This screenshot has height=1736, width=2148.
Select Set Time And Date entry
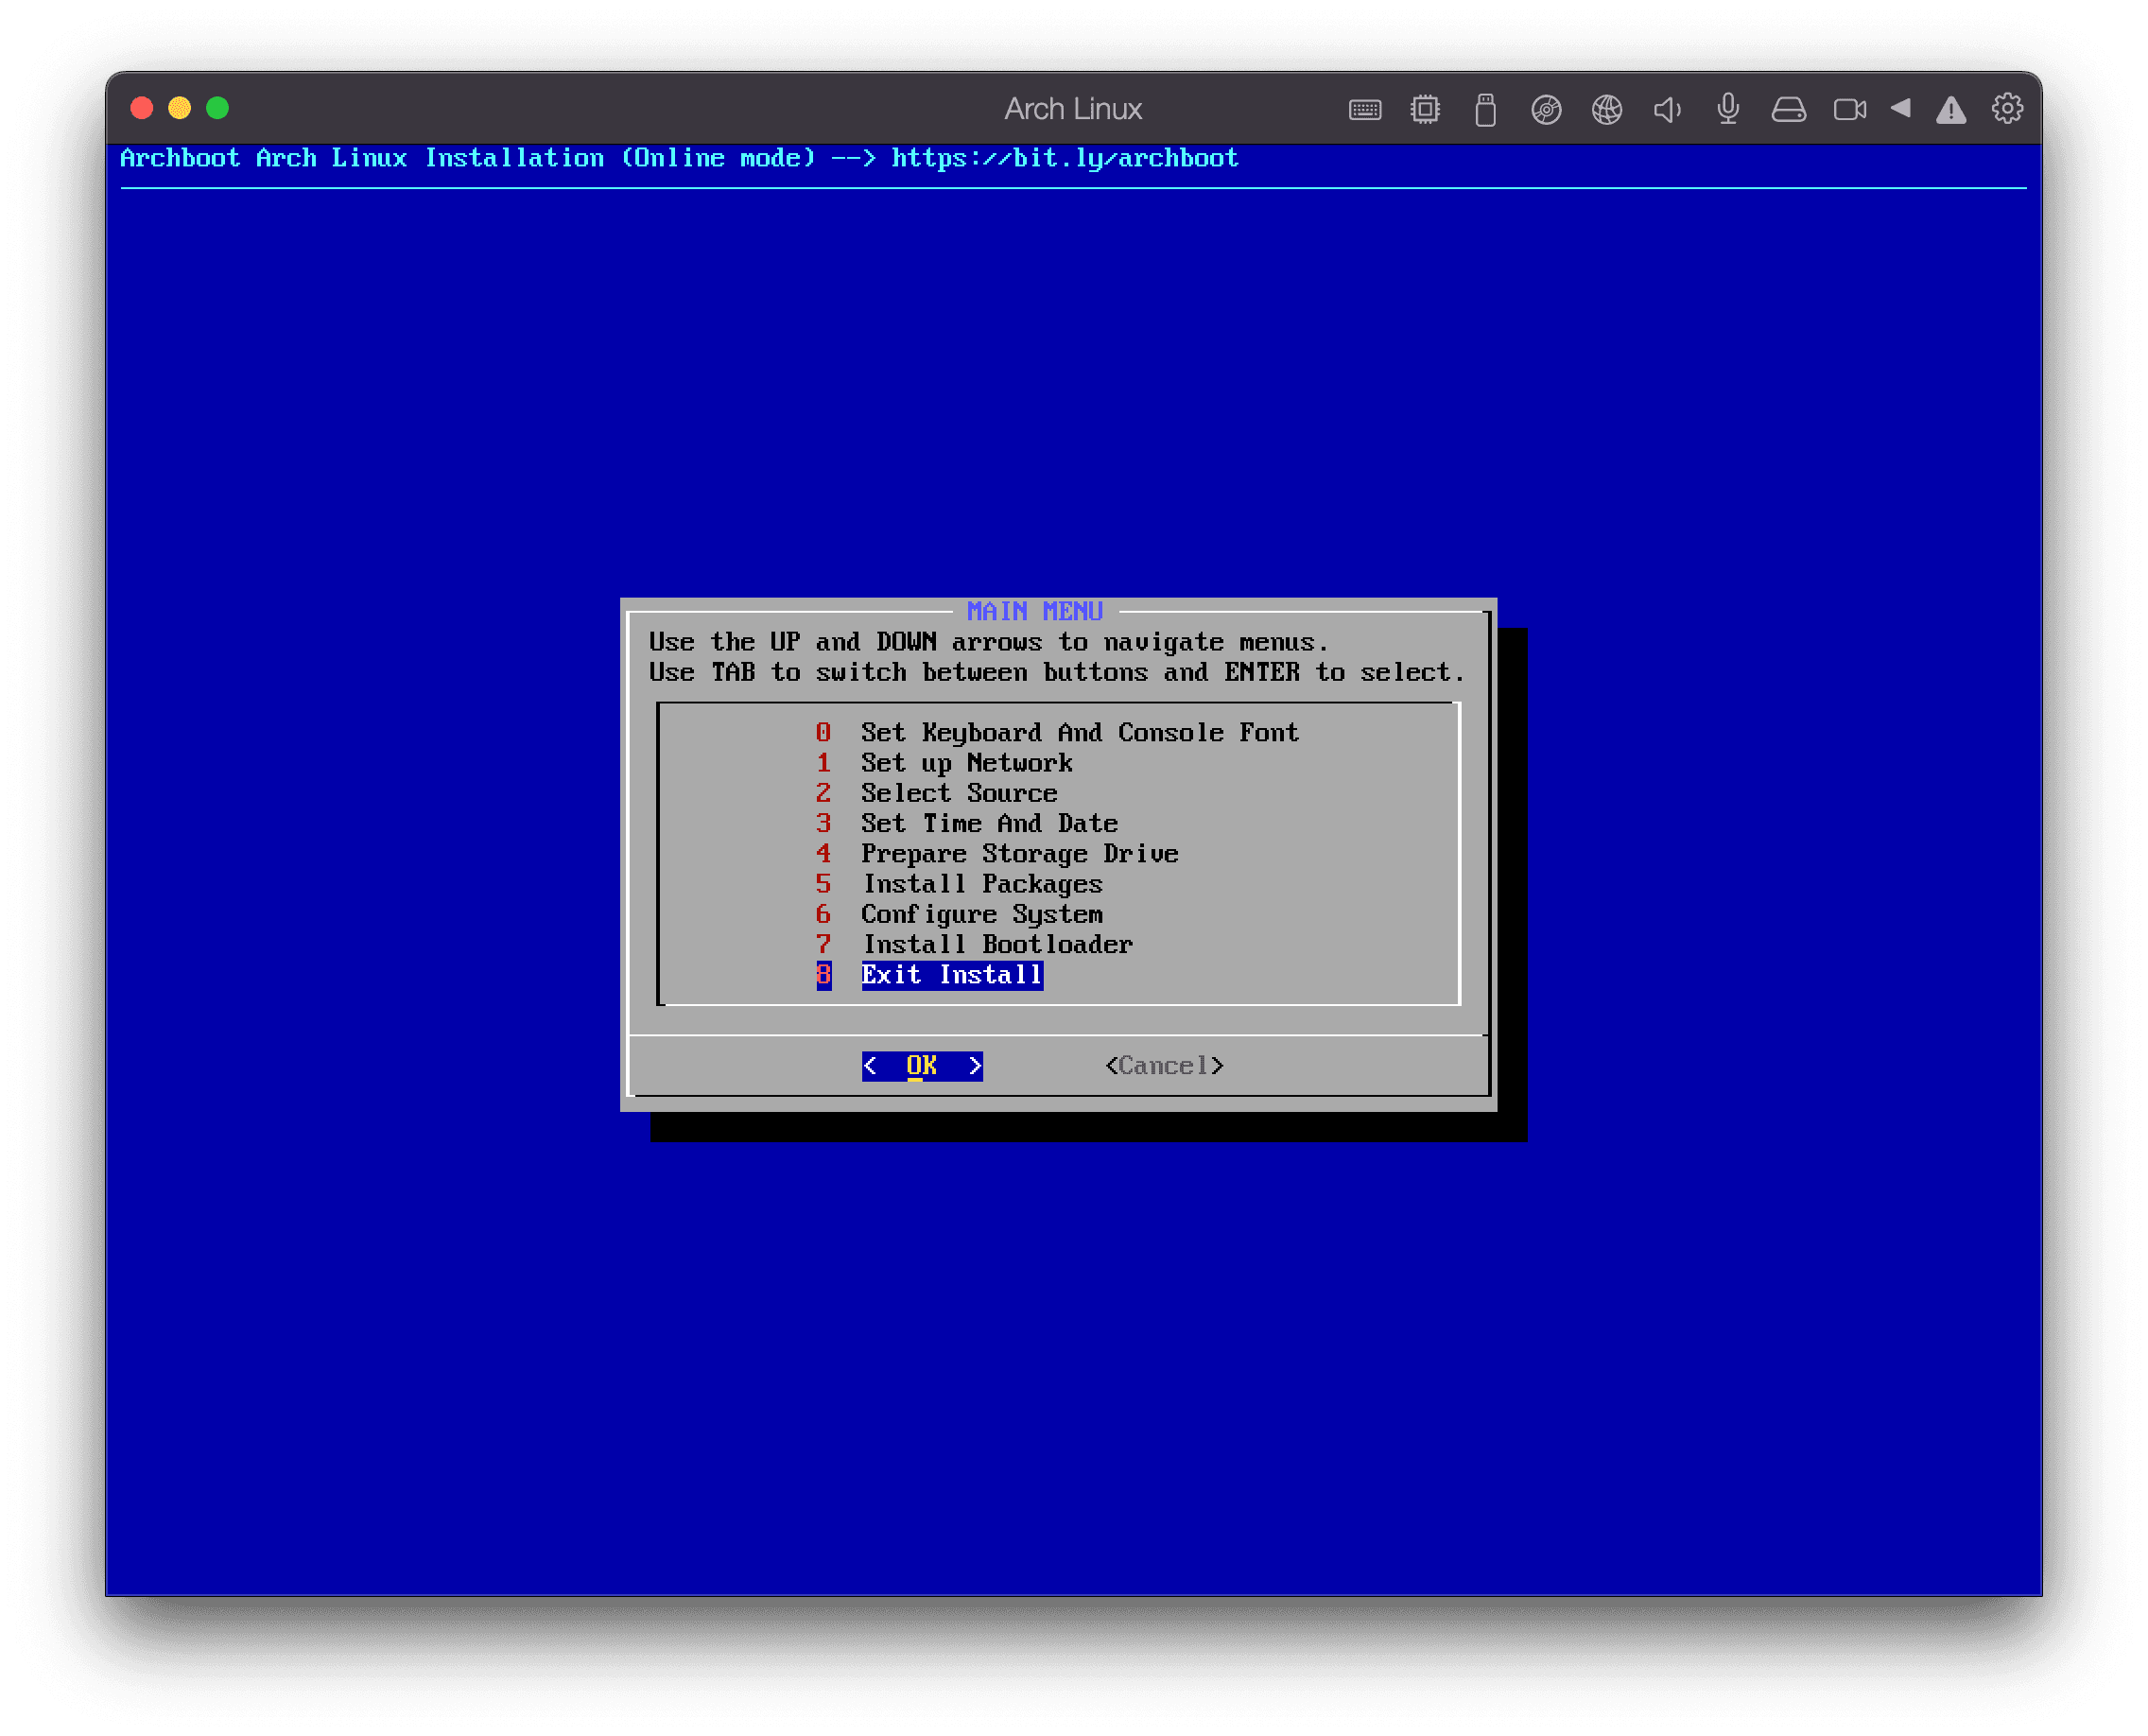pyautogui.click(x=967, y=823)
